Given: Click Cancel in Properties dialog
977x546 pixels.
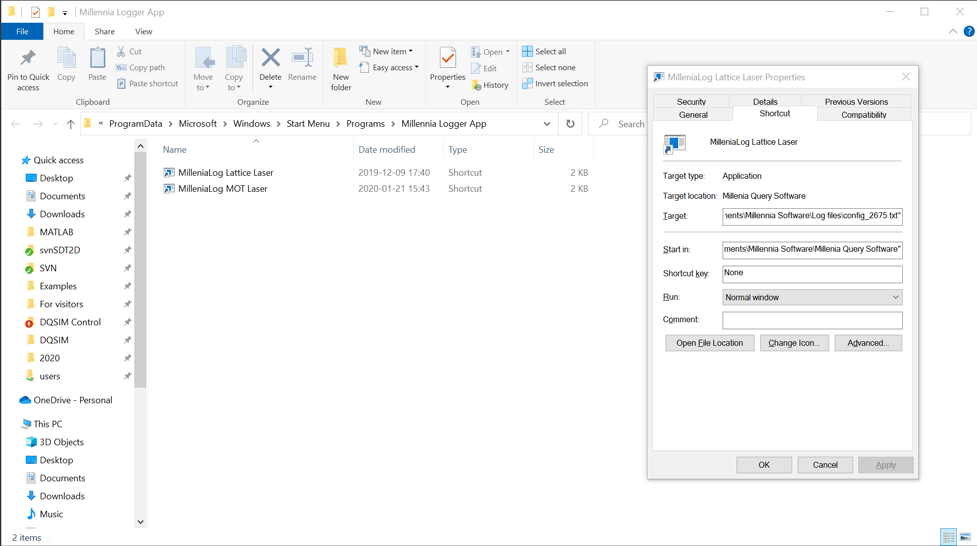Looking at the screenshot, I should (x=825, y=465).
